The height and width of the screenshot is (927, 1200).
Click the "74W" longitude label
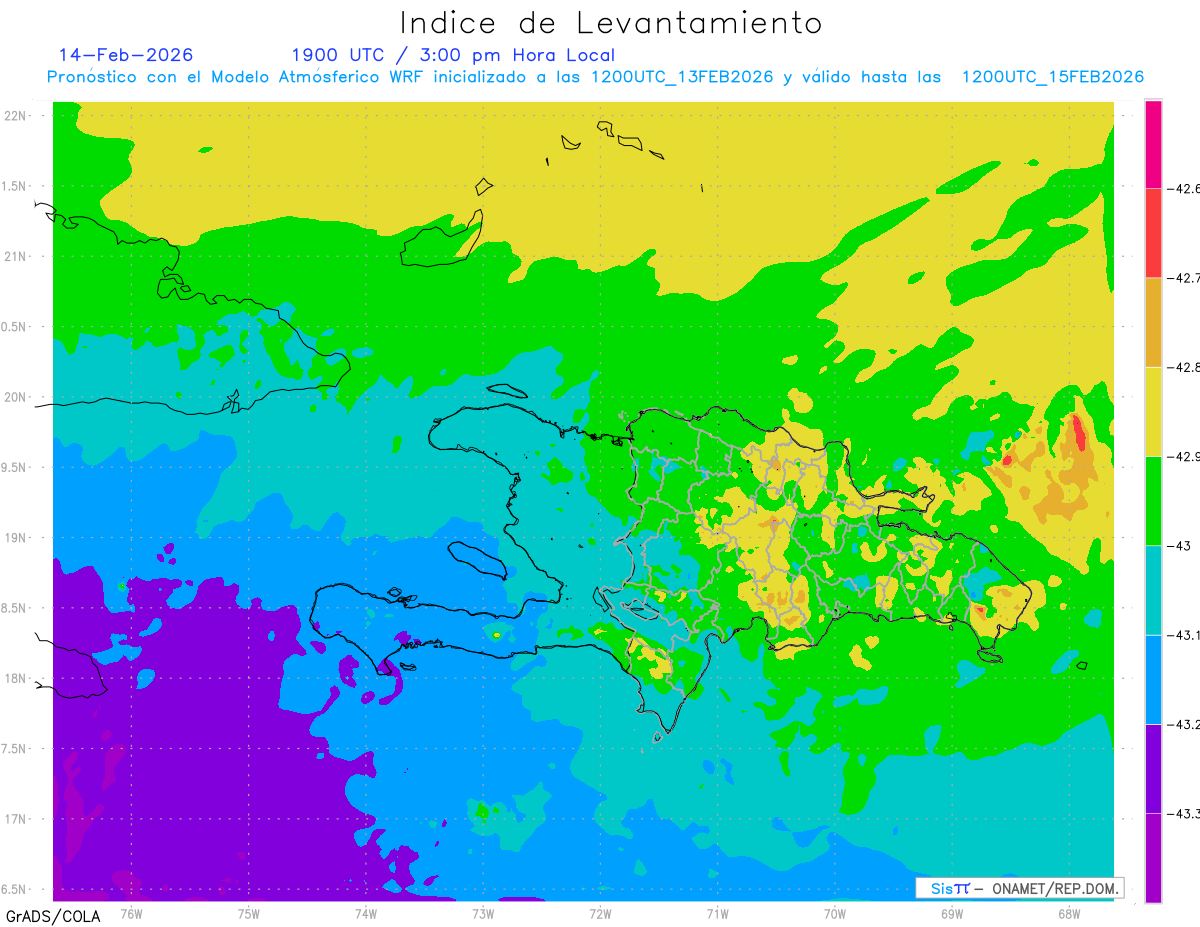366,914
